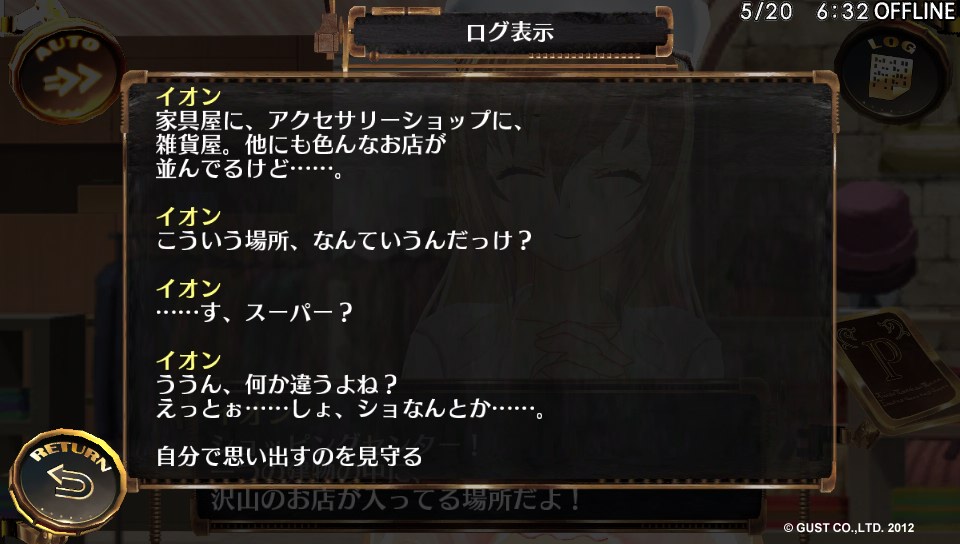Screen dimensions: 960x544
Task: Click the curved return arrow symbol
Action: pos(70,482)
